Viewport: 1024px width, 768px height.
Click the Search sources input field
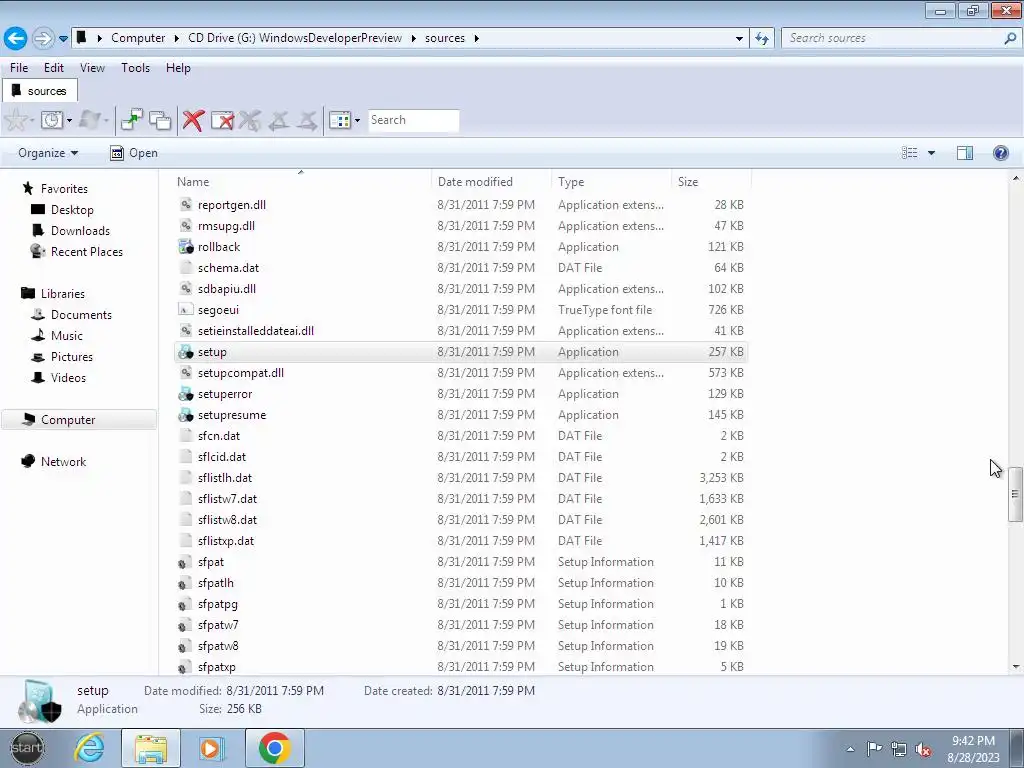click(893, 38)
